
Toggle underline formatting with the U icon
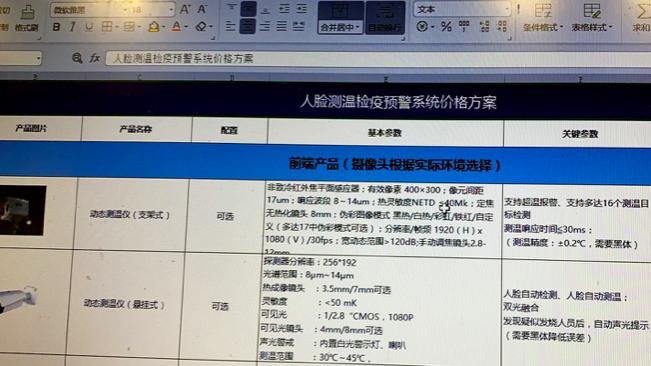point(89,27)
